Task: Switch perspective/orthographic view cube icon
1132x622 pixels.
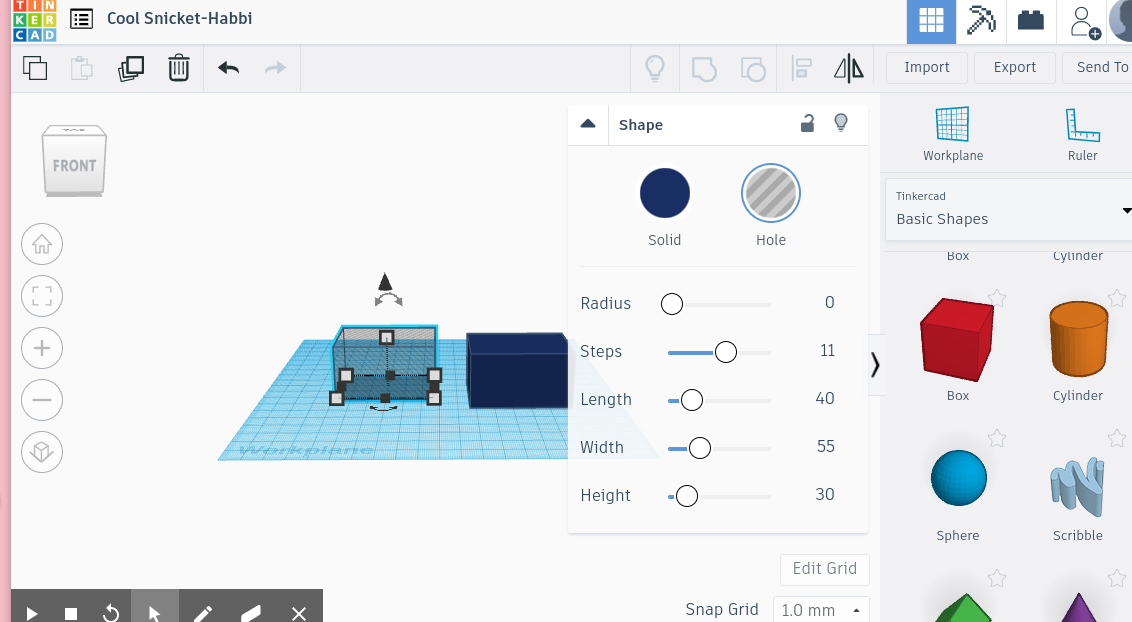Action: [42, 452]
